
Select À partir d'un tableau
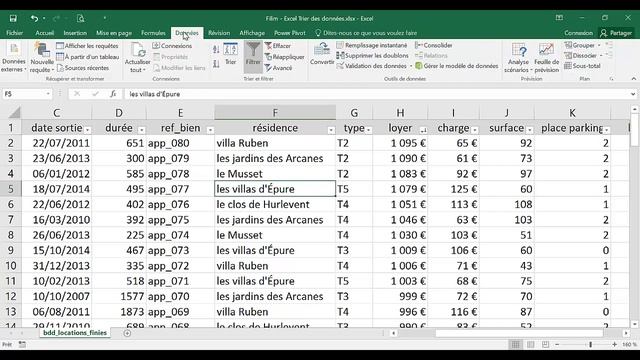coord(88,57)
